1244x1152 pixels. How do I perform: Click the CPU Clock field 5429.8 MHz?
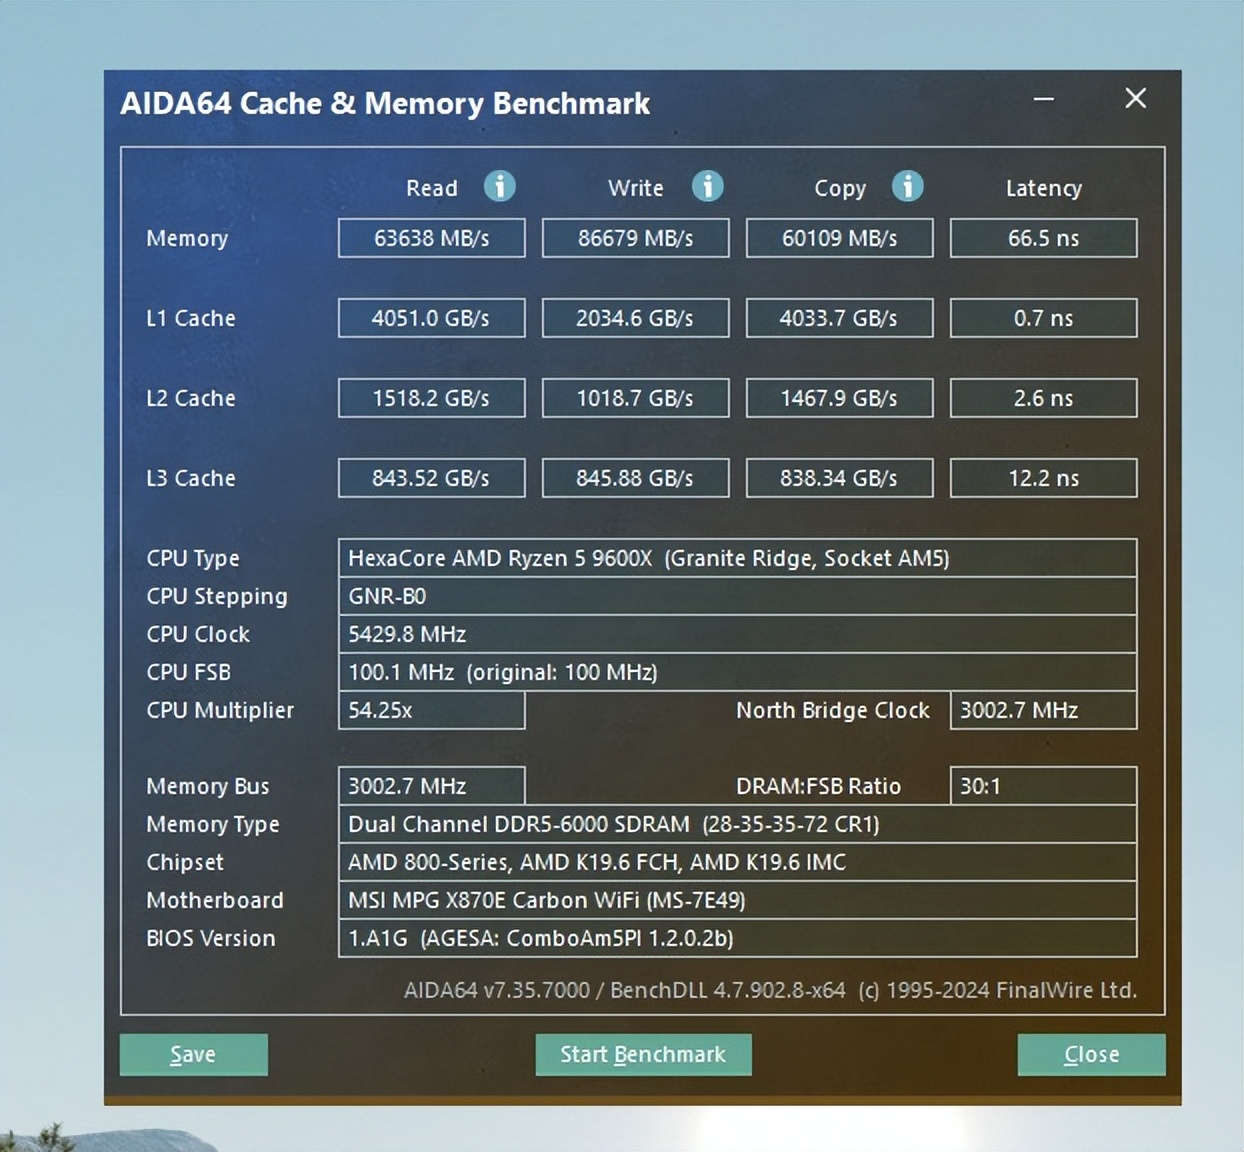737,634
